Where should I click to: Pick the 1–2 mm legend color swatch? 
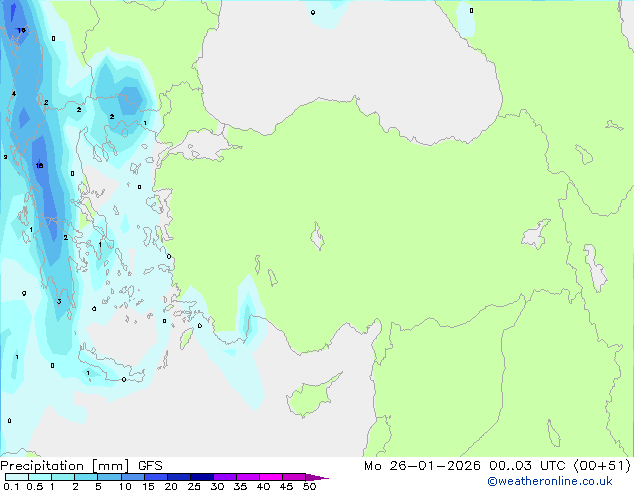click(x=63, y=477)
